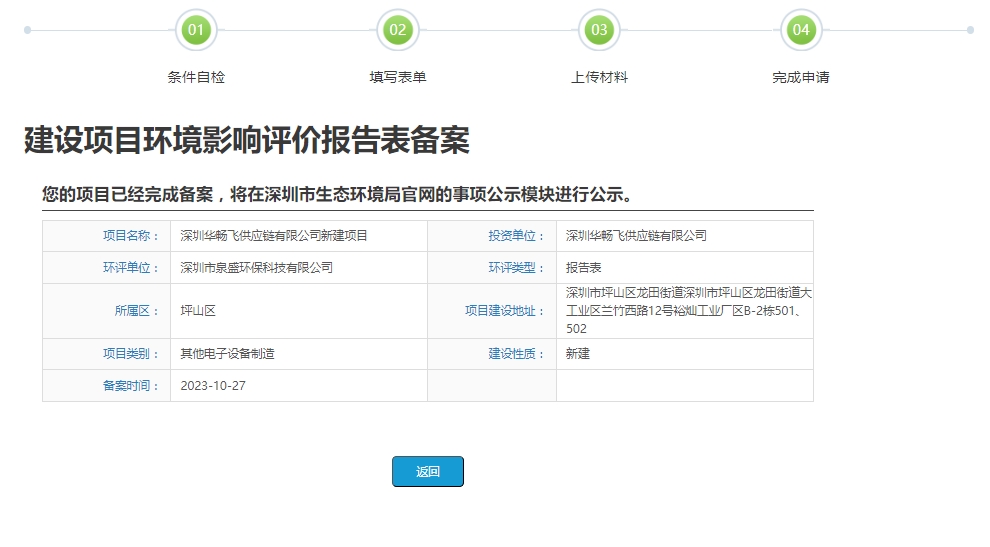Select the 填写表单 step label
This screenshot has width=990, height=547.
point(398,77)
